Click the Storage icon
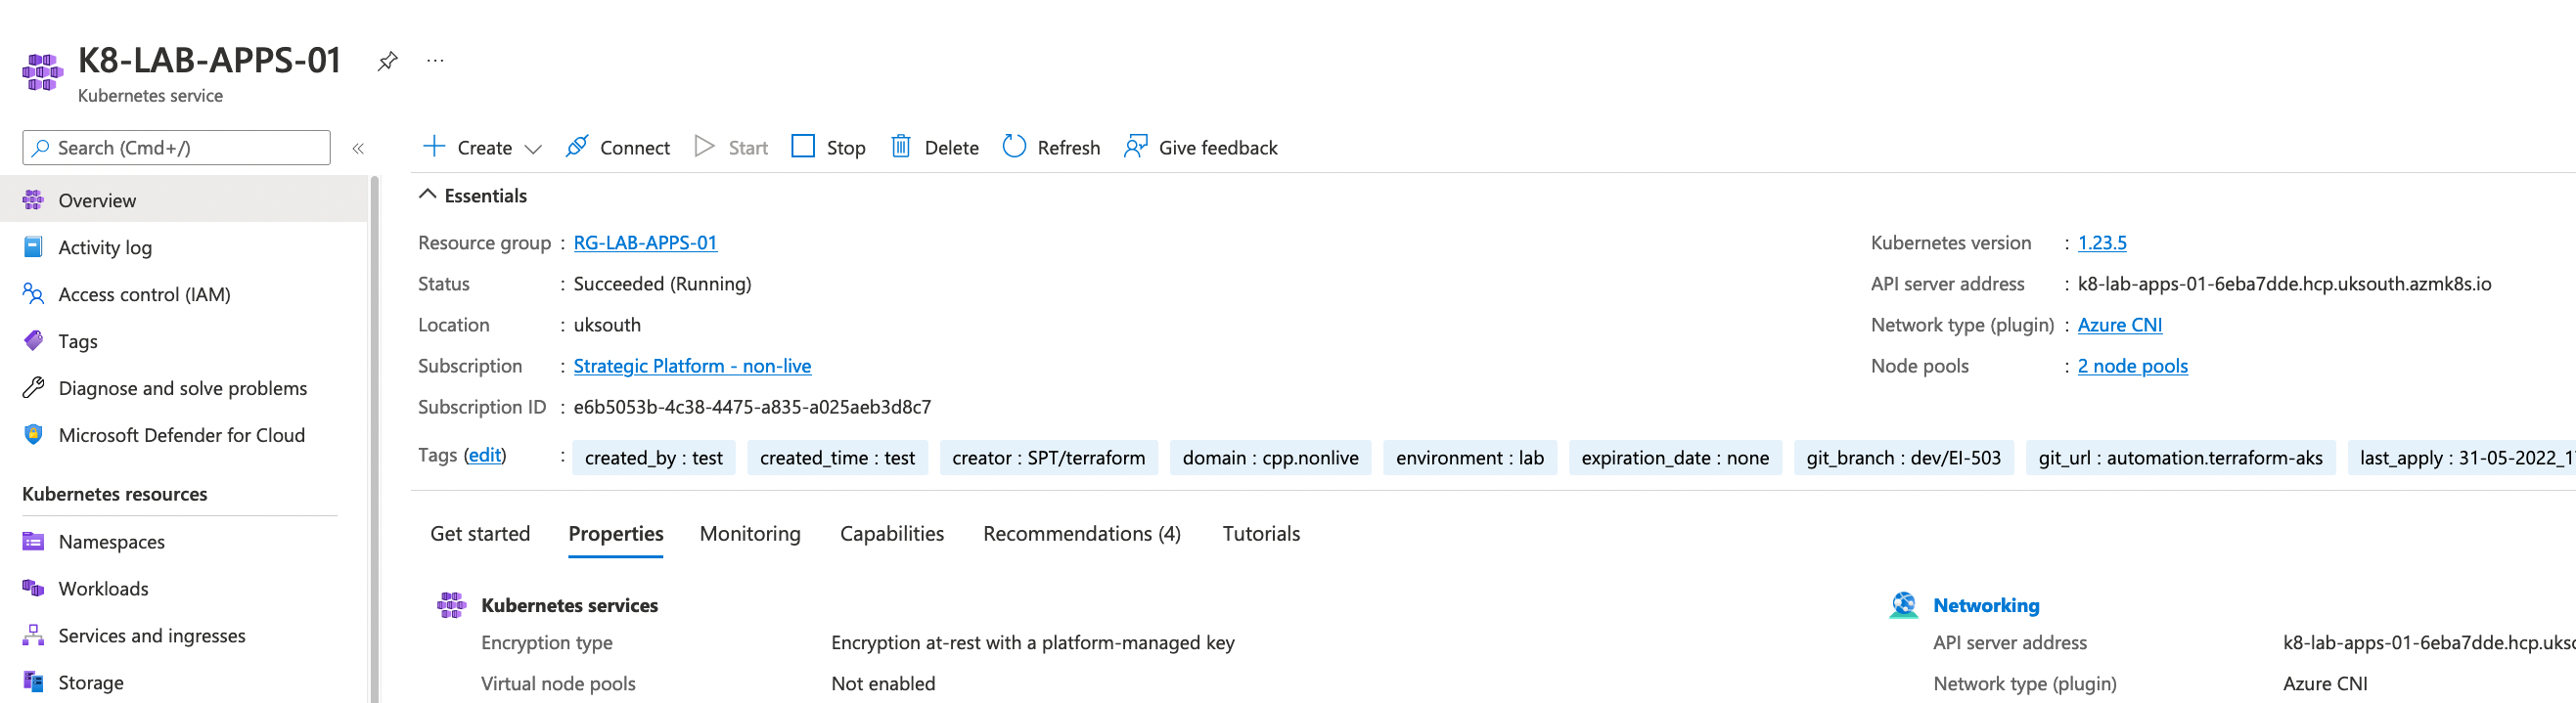 (x=33, y=683)
